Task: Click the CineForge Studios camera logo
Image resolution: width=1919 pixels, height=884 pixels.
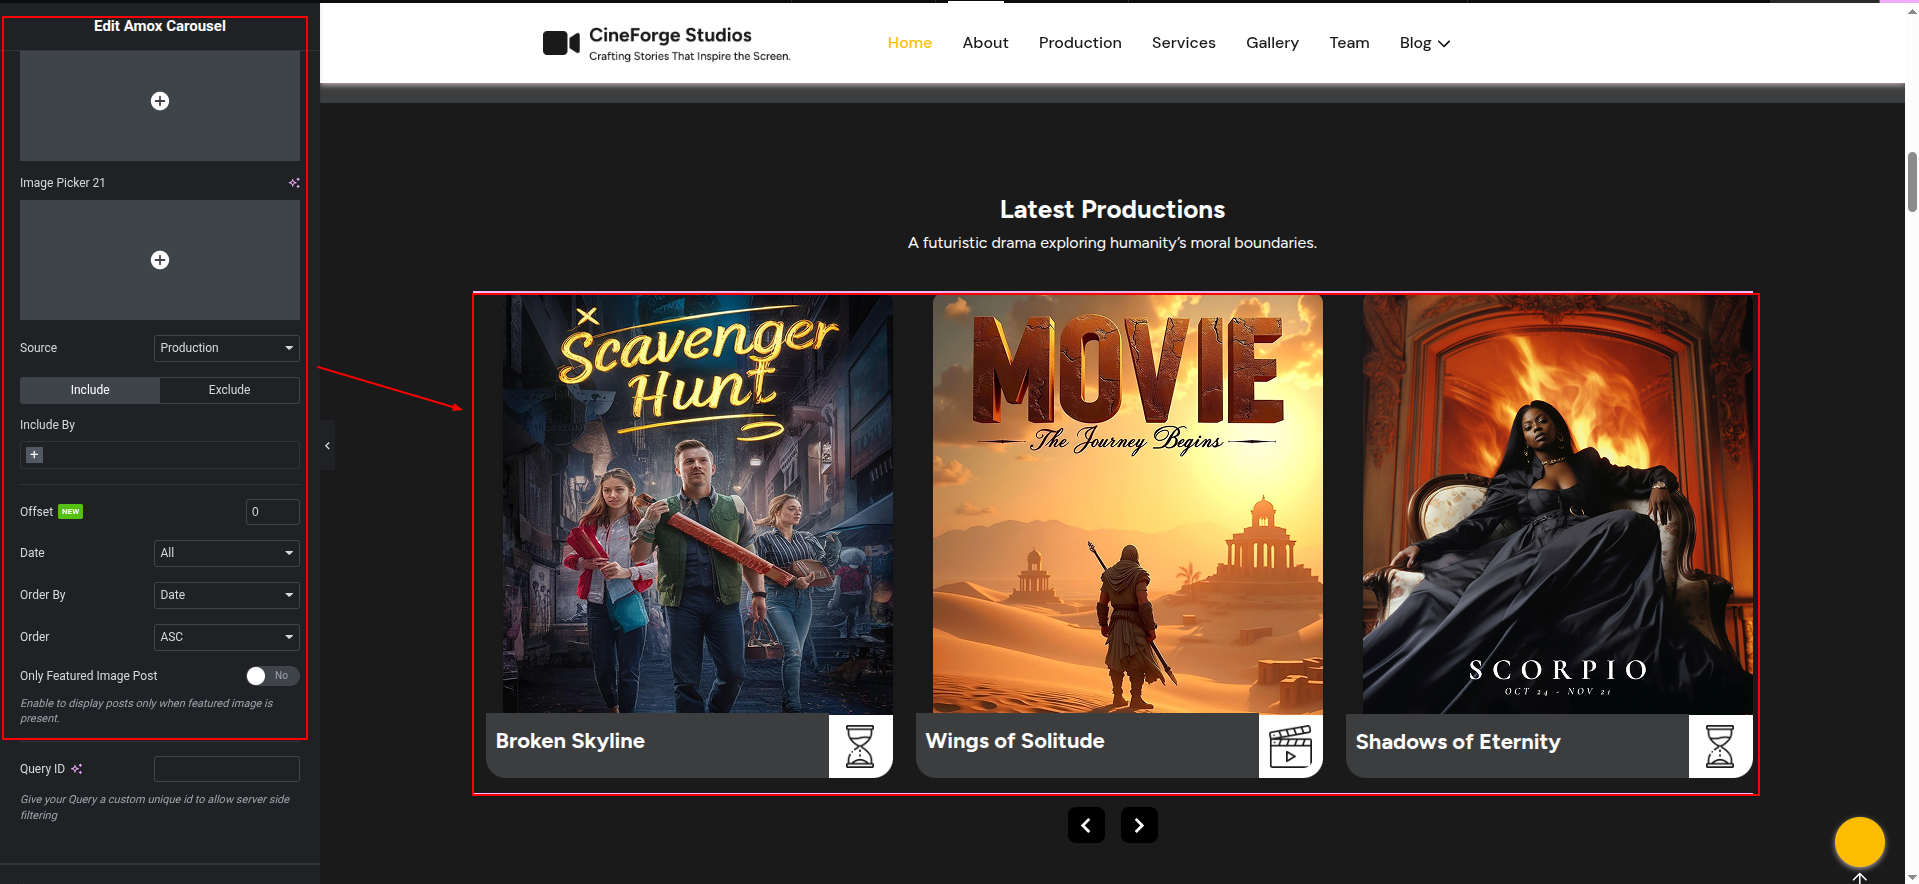Action: [561, 43]
